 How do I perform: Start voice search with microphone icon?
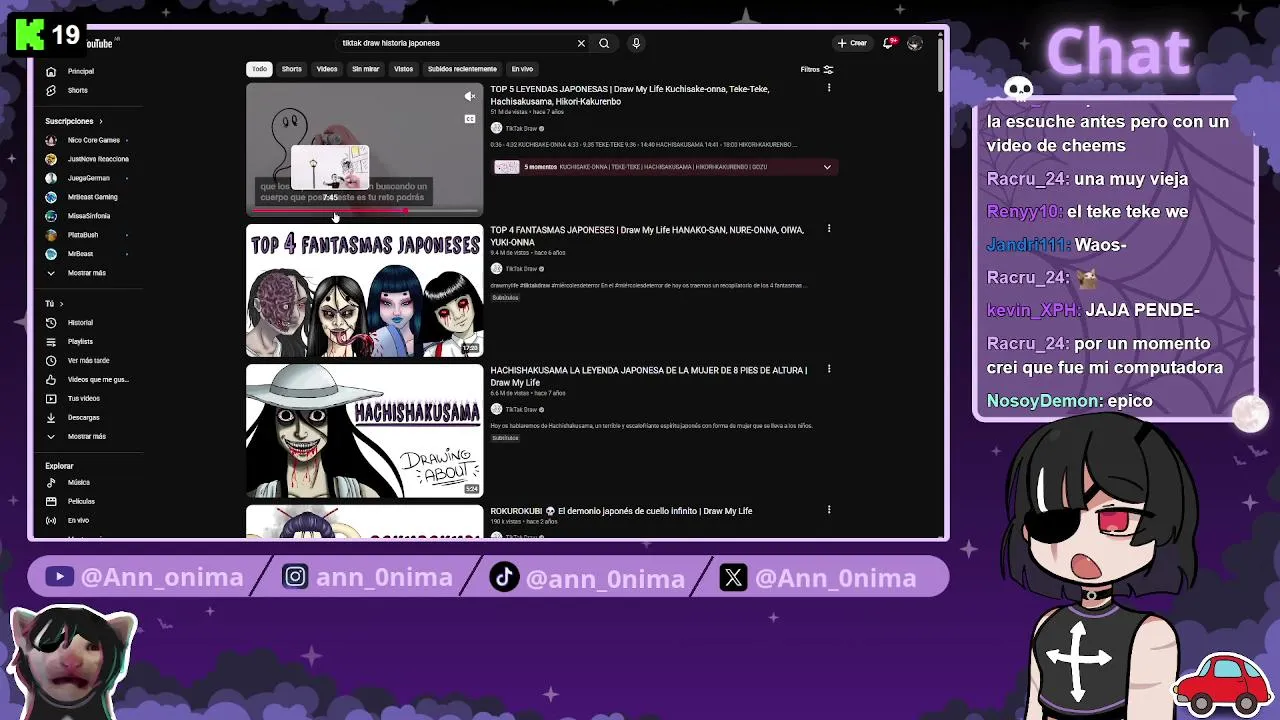tap(636, 43)
